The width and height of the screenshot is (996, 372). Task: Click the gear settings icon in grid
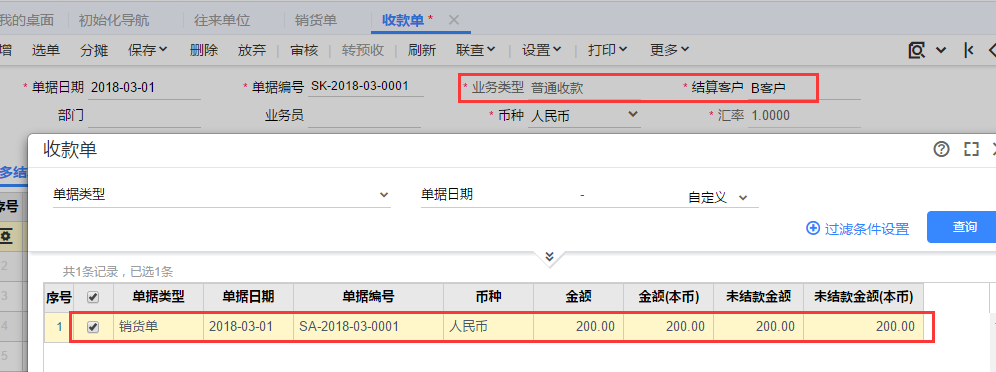[x=7, y=237]
